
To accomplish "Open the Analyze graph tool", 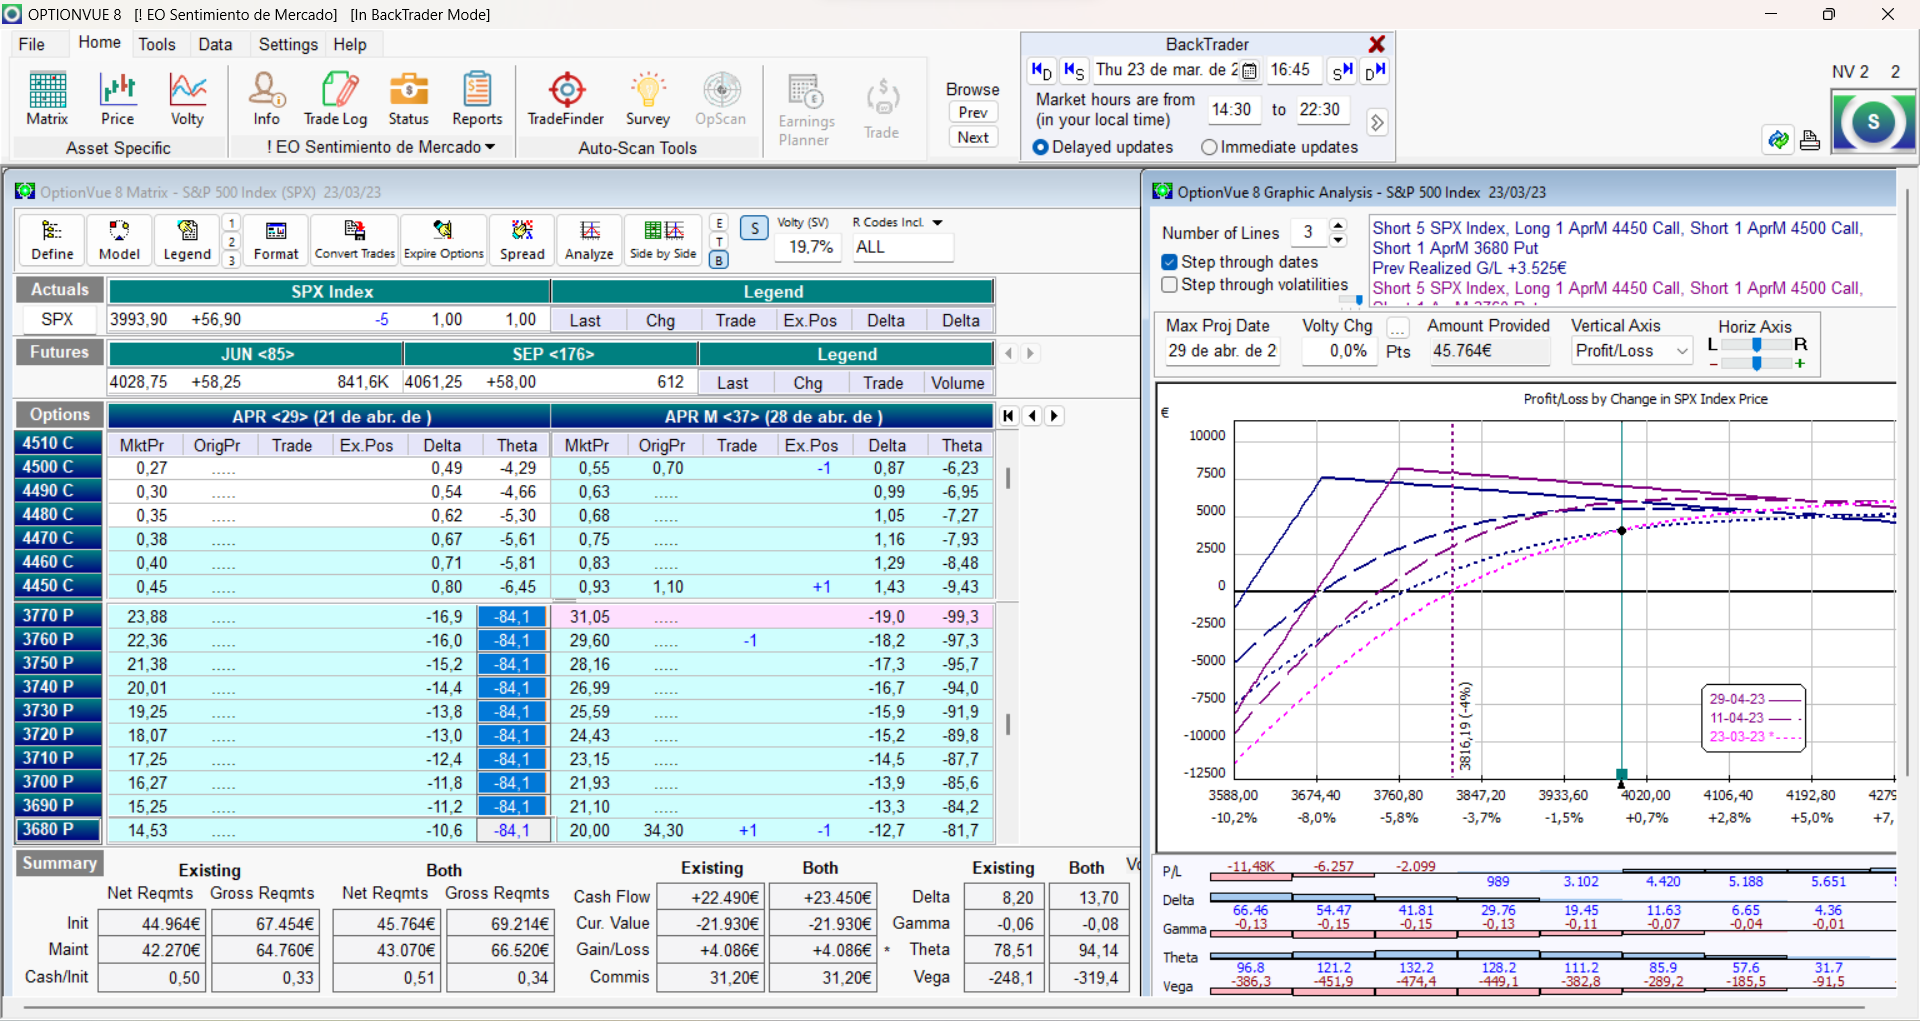I will click(x=589, y=240).
